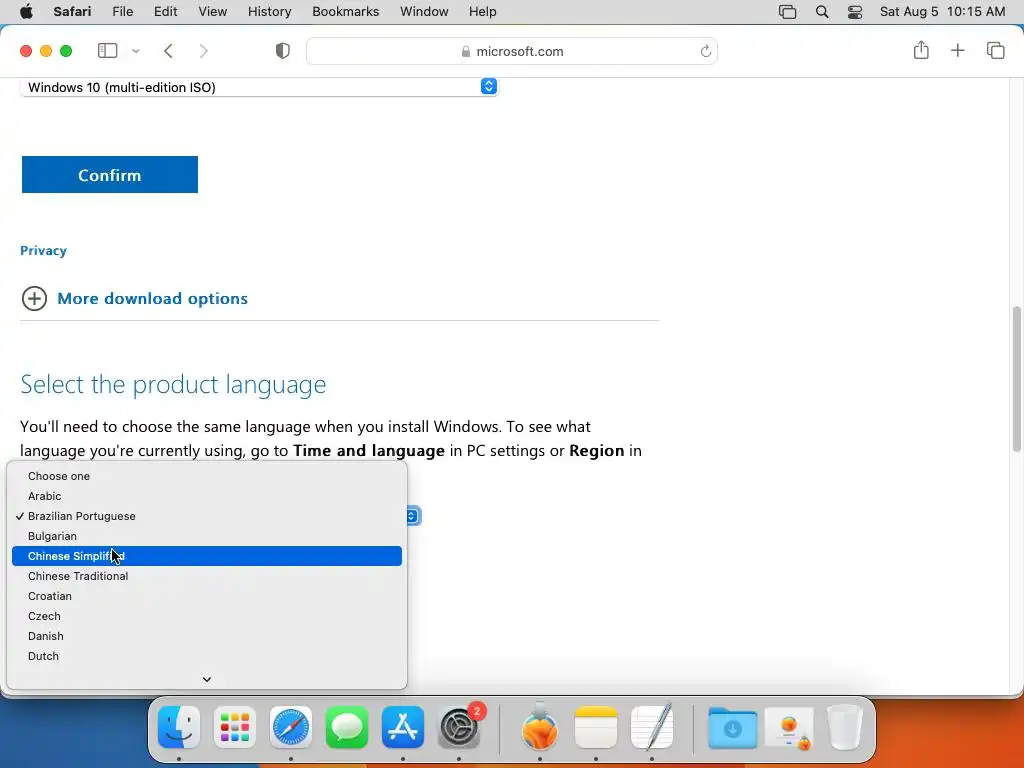Expand More download options plus icon
Viewport: 1024px width, 768px height.
tap(34, 298)
